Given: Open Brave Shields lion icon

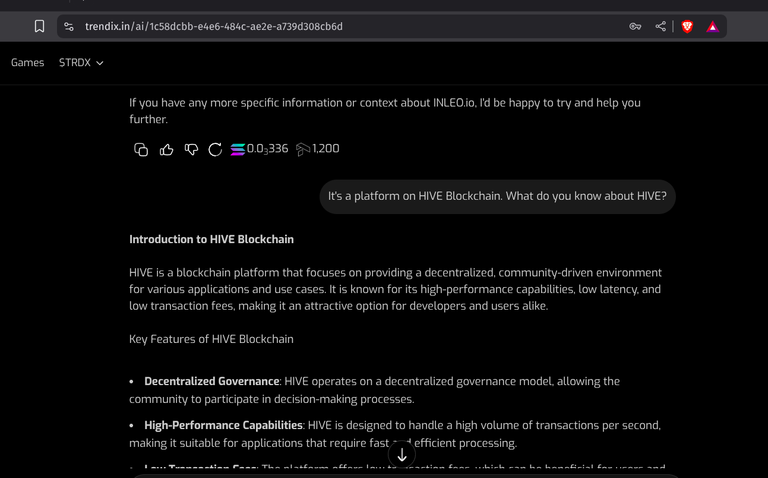Looking at the screenshot, I should point(687,26).
